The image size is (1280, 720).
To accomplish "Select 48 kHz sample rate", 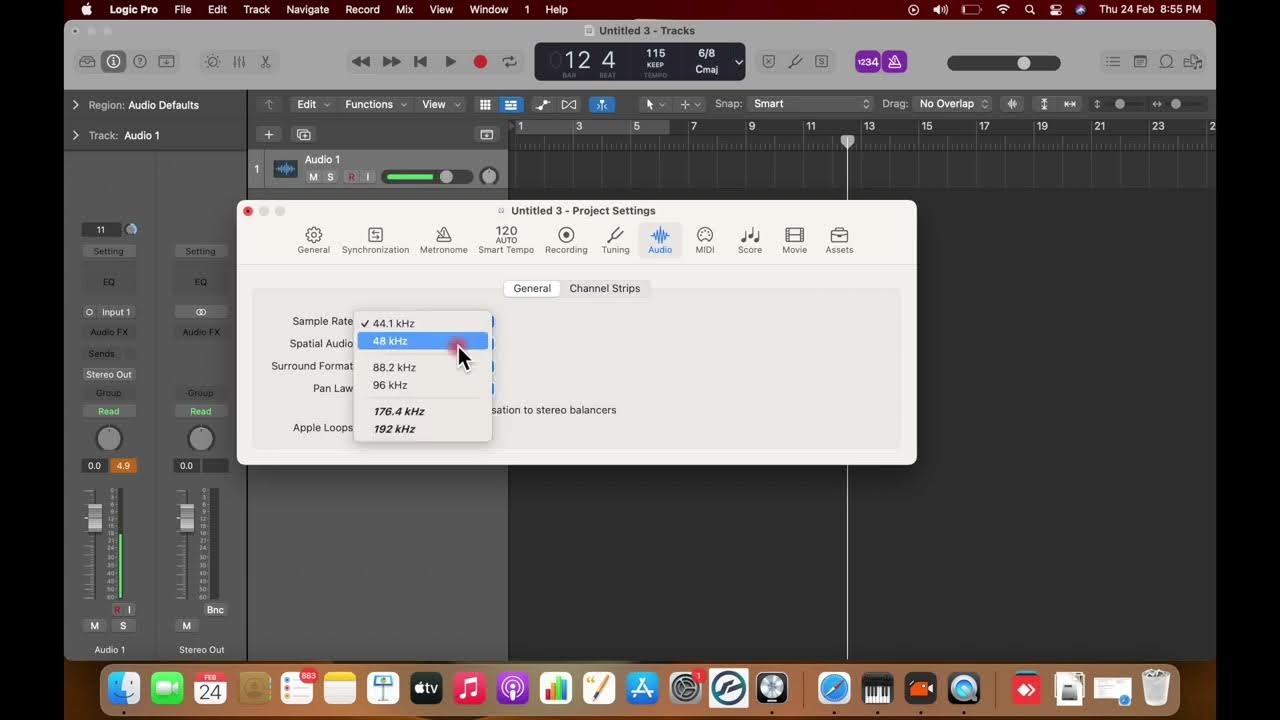I will (423, 341).
